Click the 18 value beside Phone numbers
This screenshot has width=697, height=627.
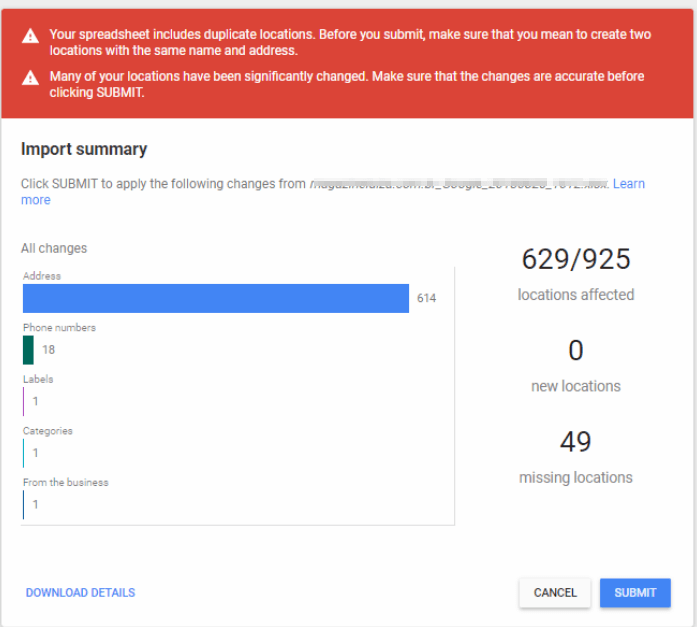point(48,350)
